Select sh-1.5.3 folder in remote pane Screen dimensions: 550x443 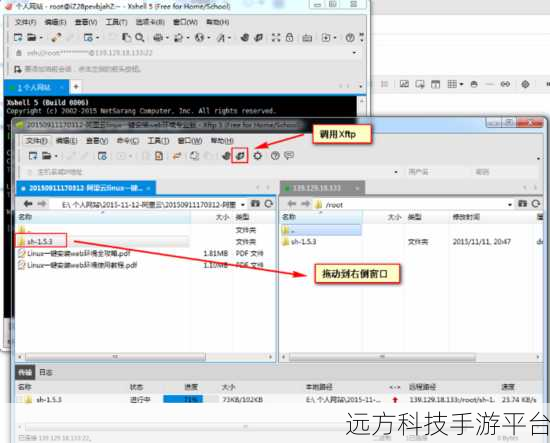[300, 242]
